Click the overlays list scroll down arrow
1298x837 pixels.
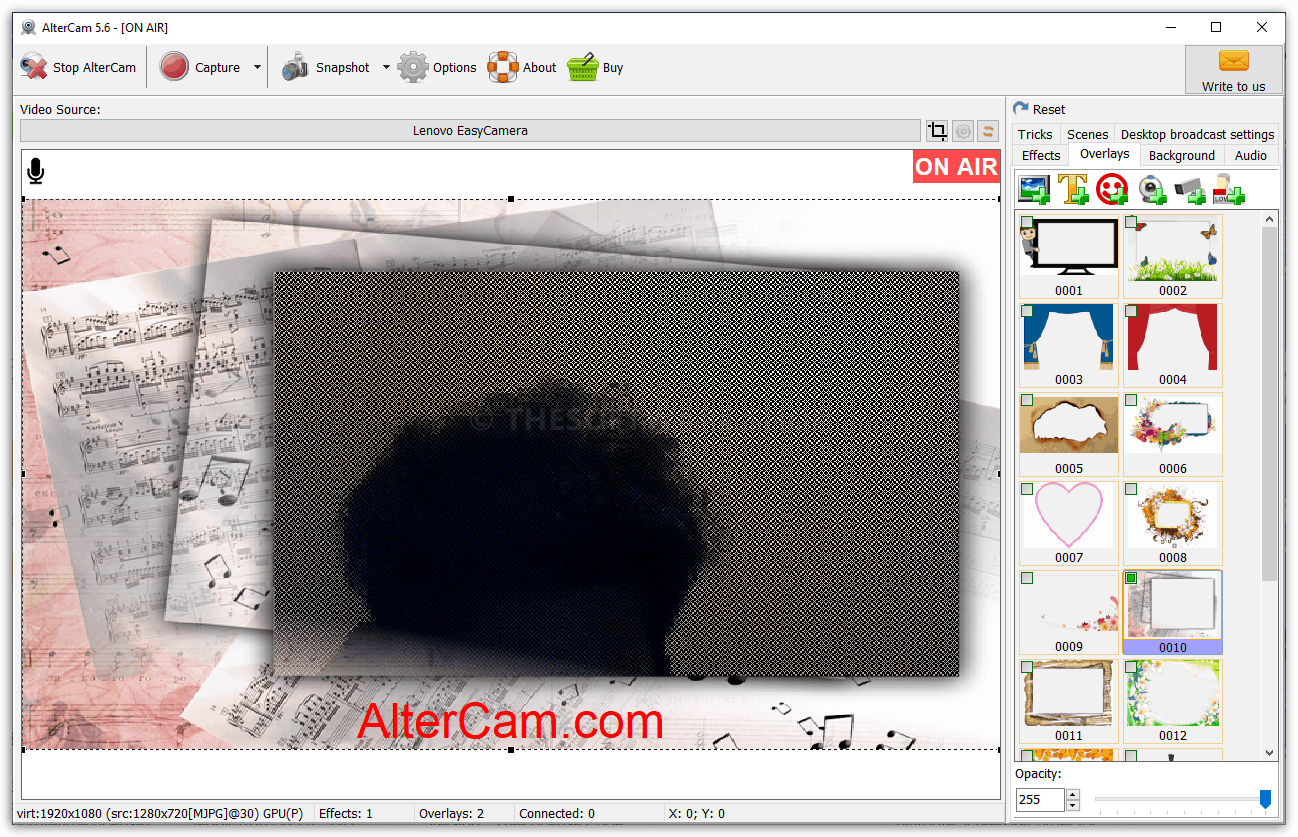pyautogui.click(x=1270, y=752)
